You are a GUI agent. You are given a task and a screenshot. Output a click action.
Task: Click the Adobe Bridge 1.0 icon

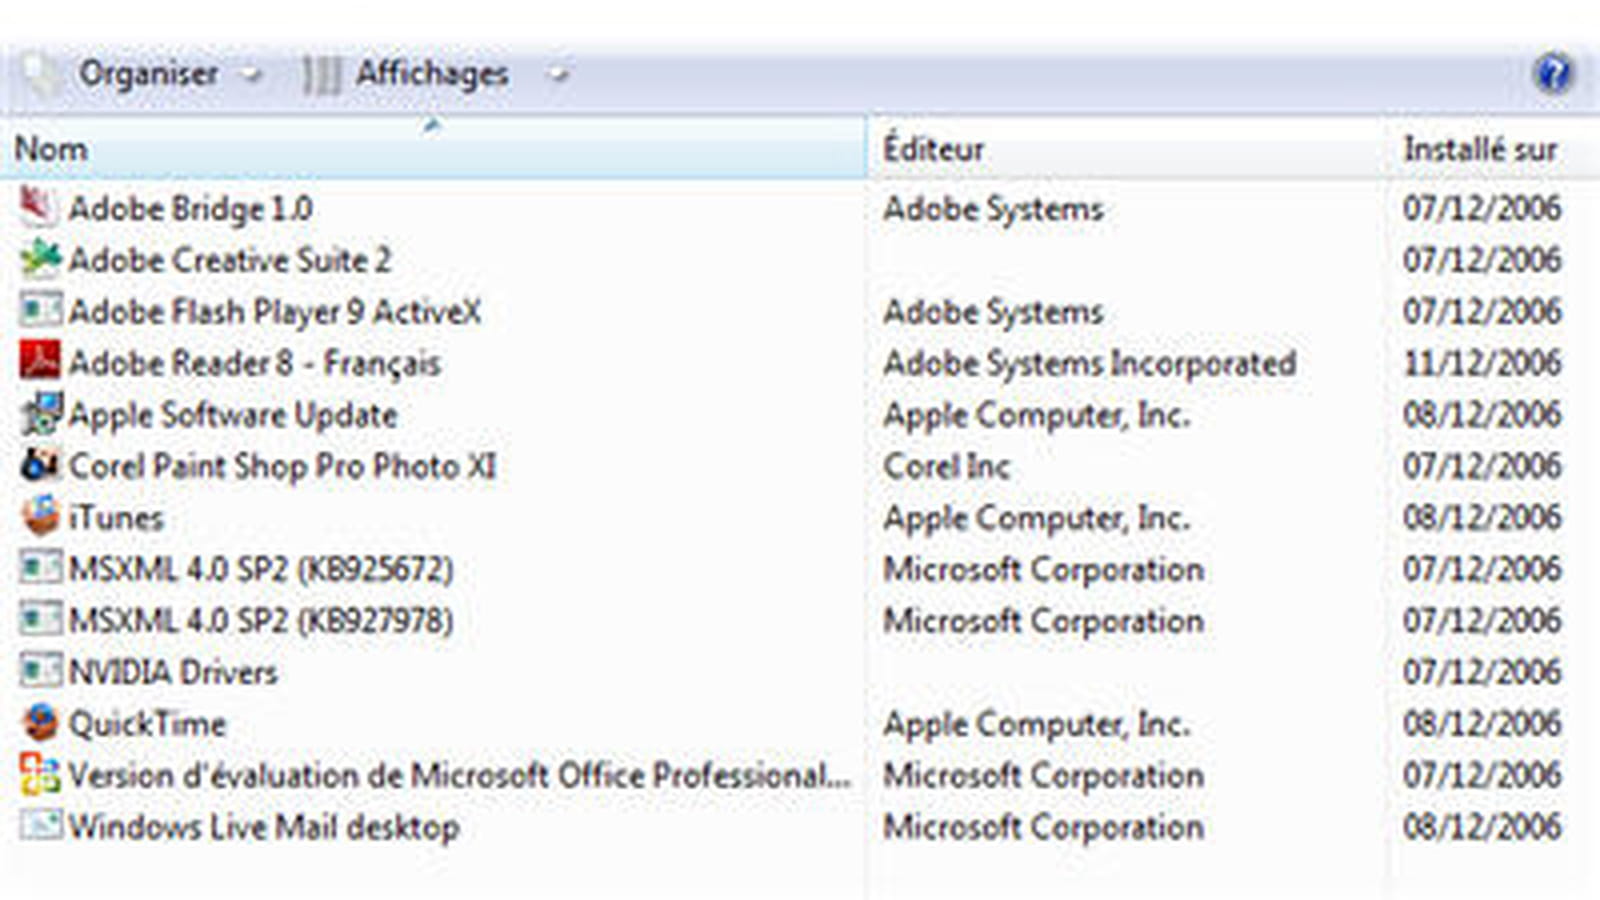point(38,207)
